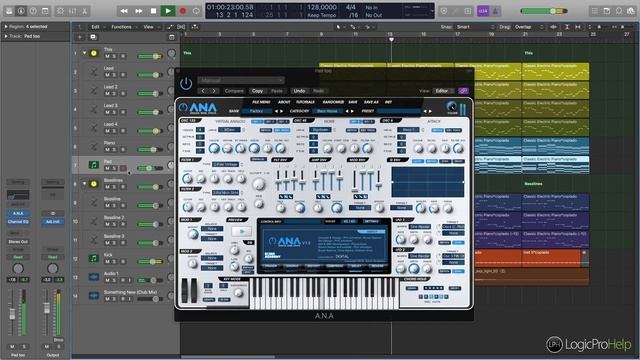The width and height of the screenshot is (640, 360).
Task: Open the Loop Browser button
Action: pos(619,11)
